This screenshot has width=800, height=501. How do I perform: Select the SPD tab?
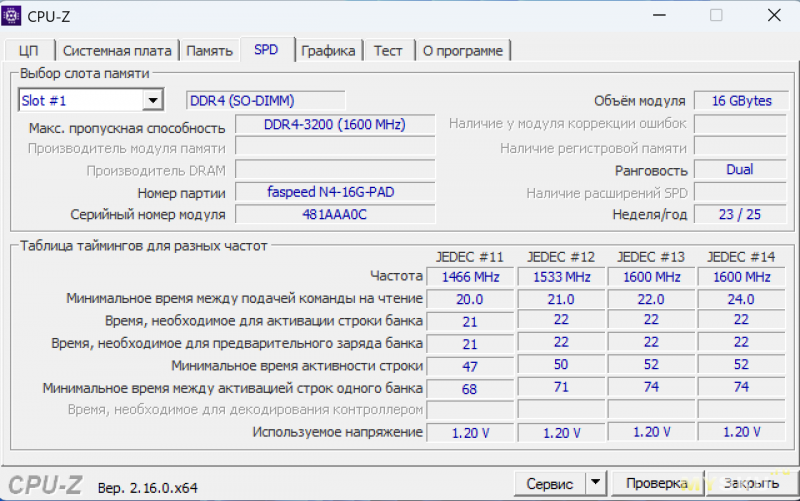click(x=267, y=49)
